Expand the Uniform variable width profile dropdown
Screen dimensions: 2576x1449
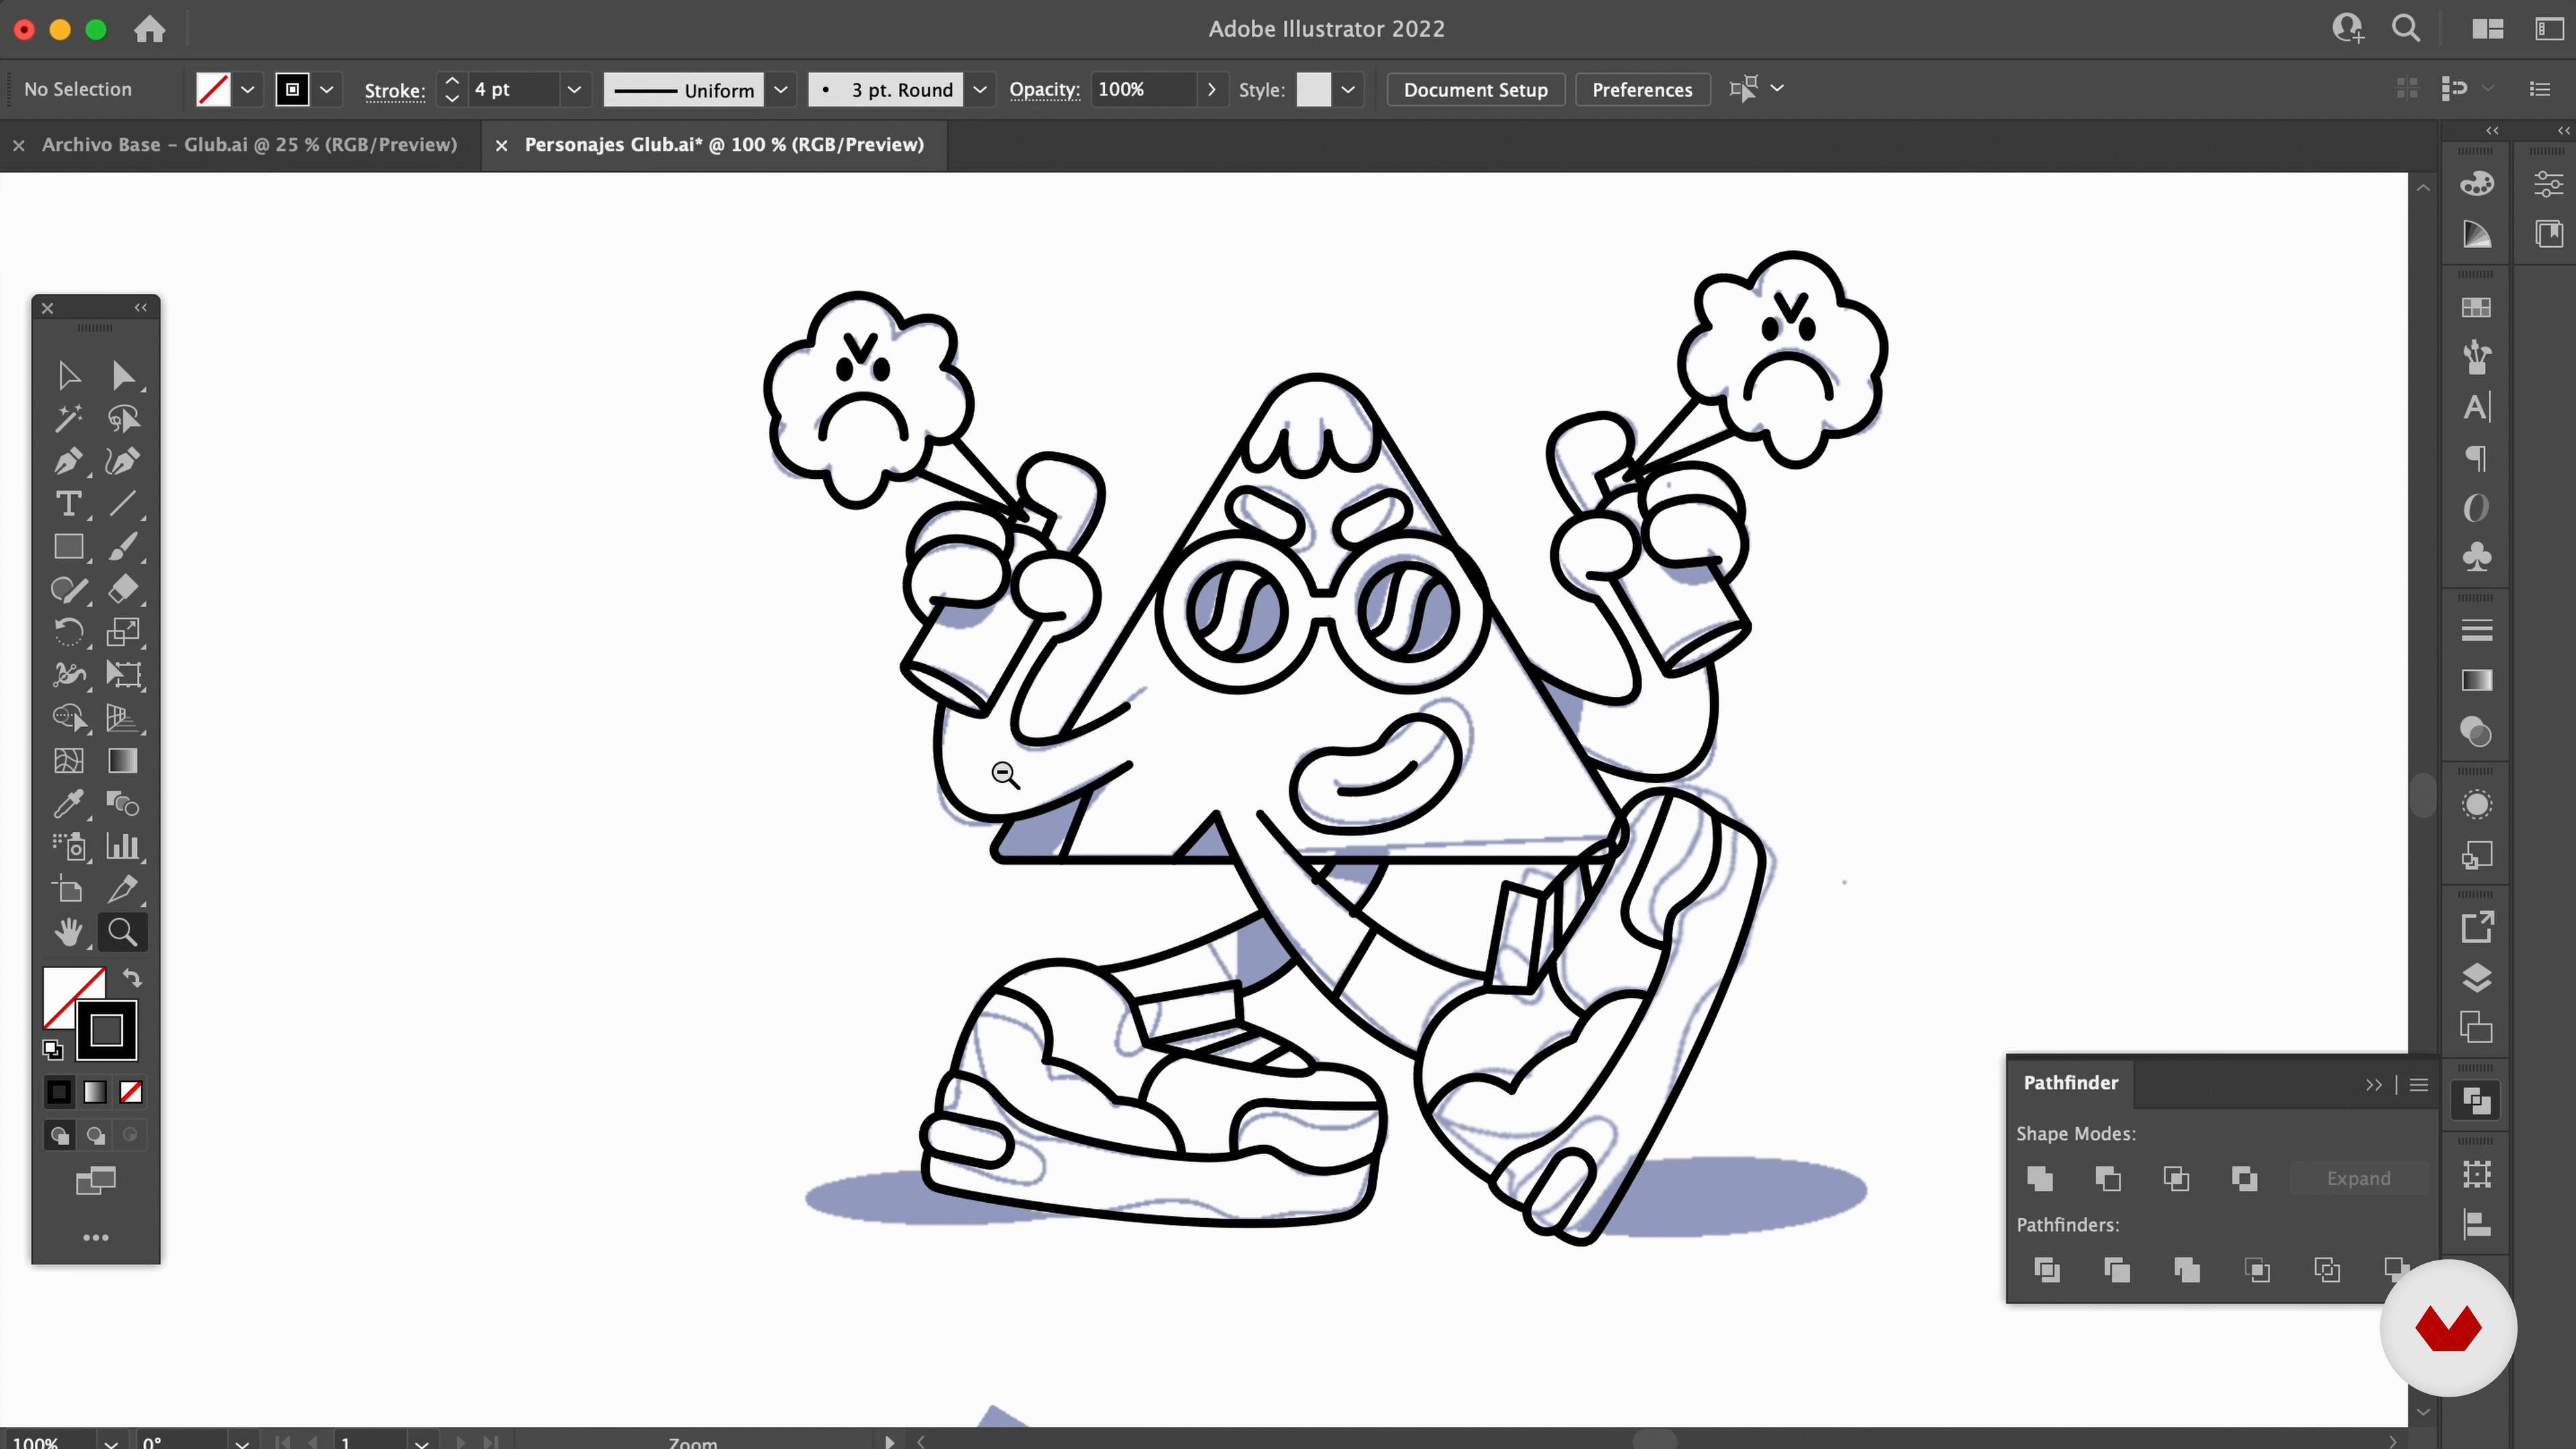pos(781,90)
